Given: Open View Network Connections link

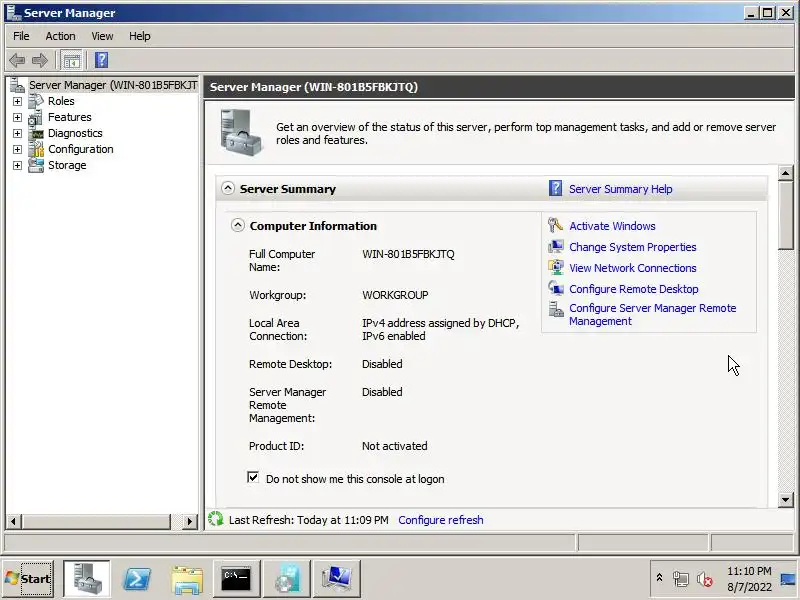Looking at the screenshot, I should (x=633, y=268).
